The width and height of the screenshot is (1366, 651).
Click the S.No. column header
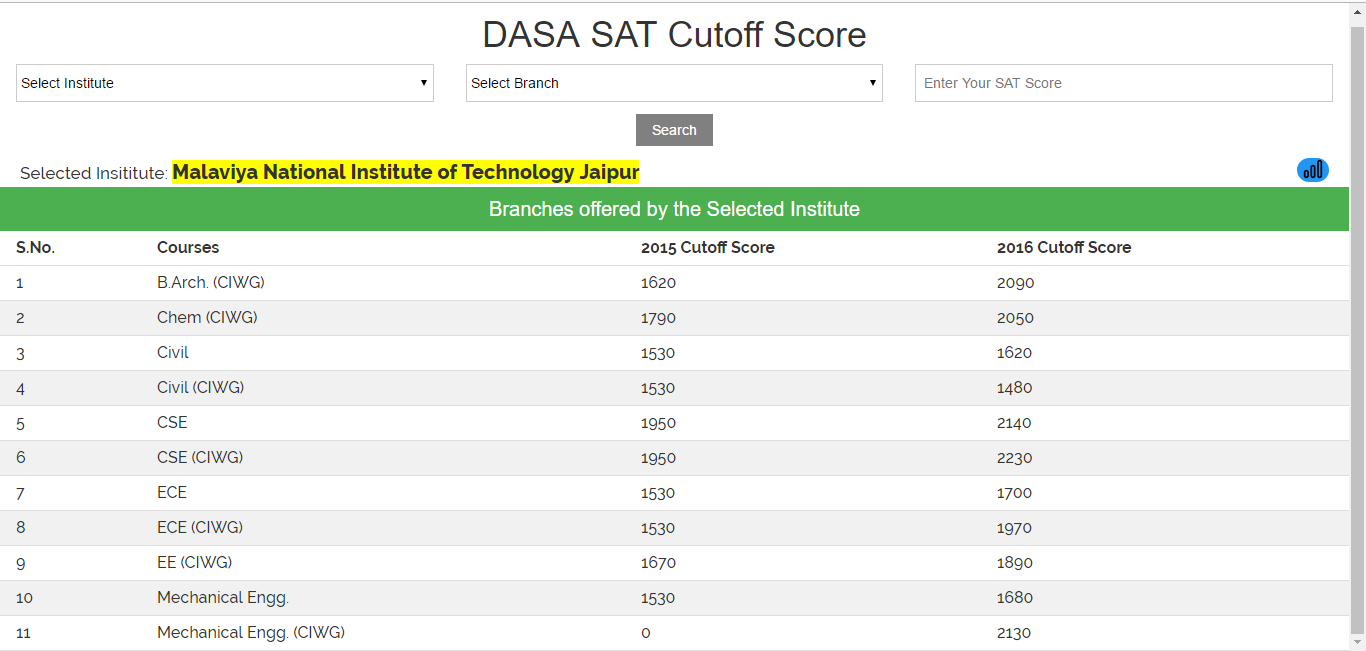(35, 247)
